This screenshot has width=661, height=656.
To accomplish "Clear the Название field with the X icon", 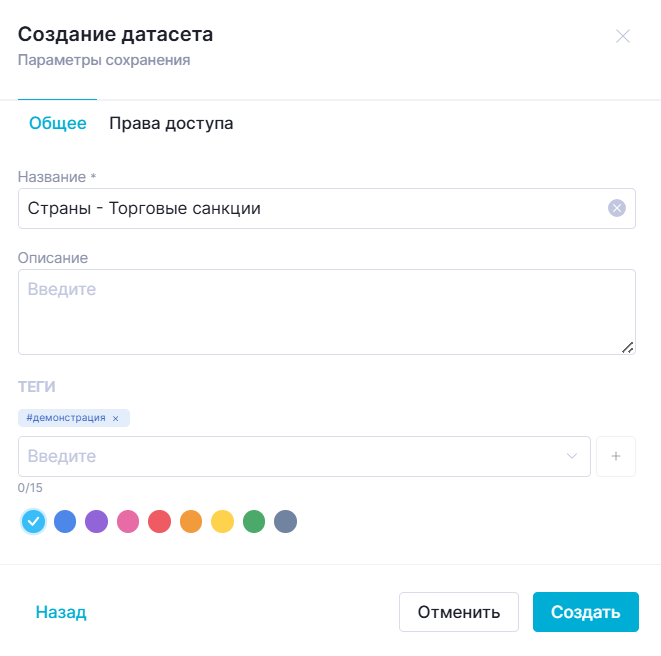I will (x=617, y=208).
